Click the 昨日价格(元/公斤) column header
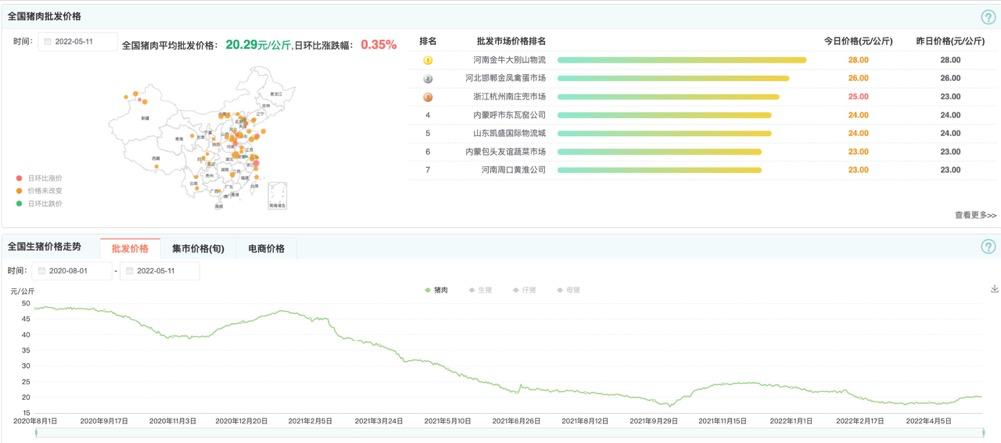 (x=951, y=41)
